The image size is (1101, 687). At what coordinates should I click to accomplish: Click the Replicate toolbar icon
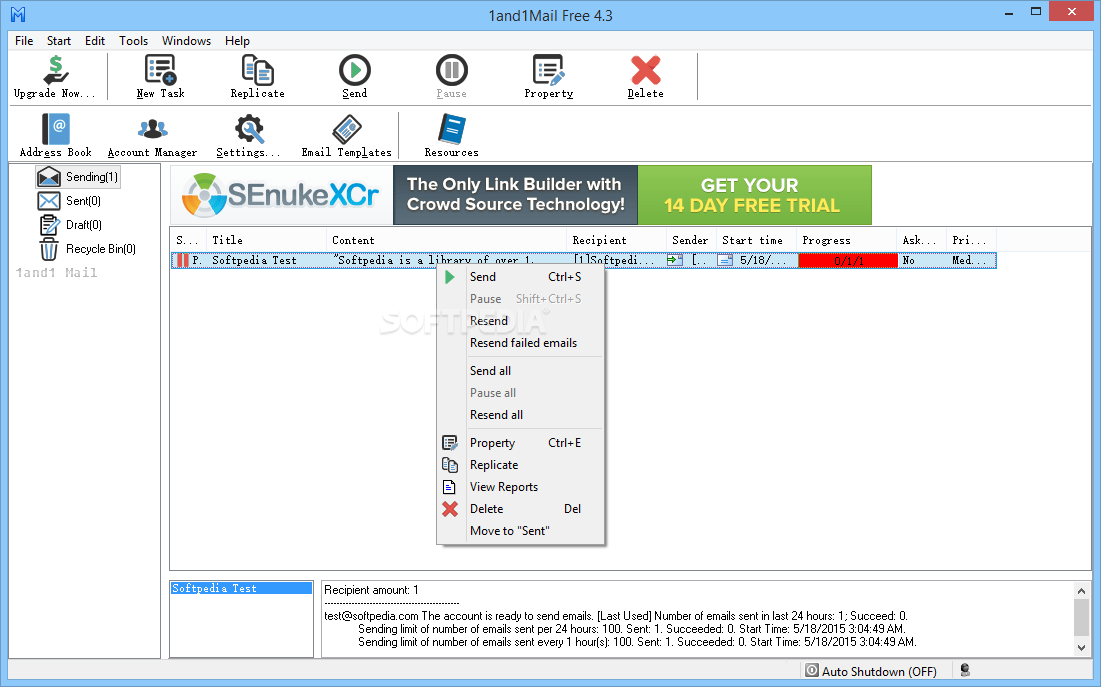point(258,77)
